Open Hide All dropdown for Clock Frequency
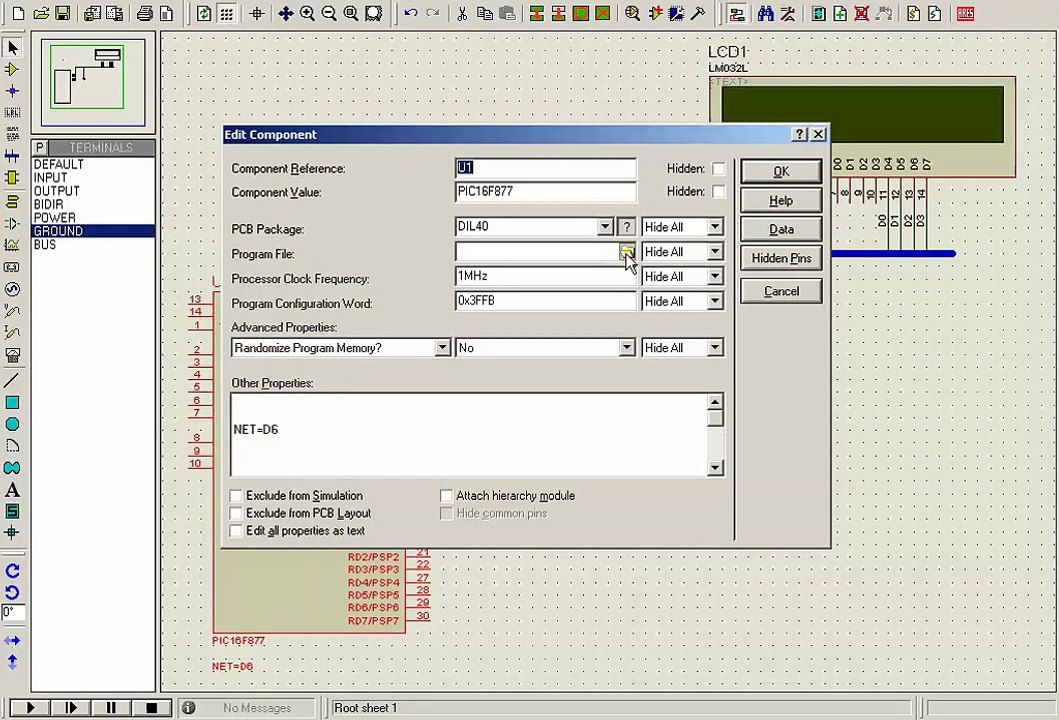The height and width of the screenshot is (720, 1059). coord(715,276)
